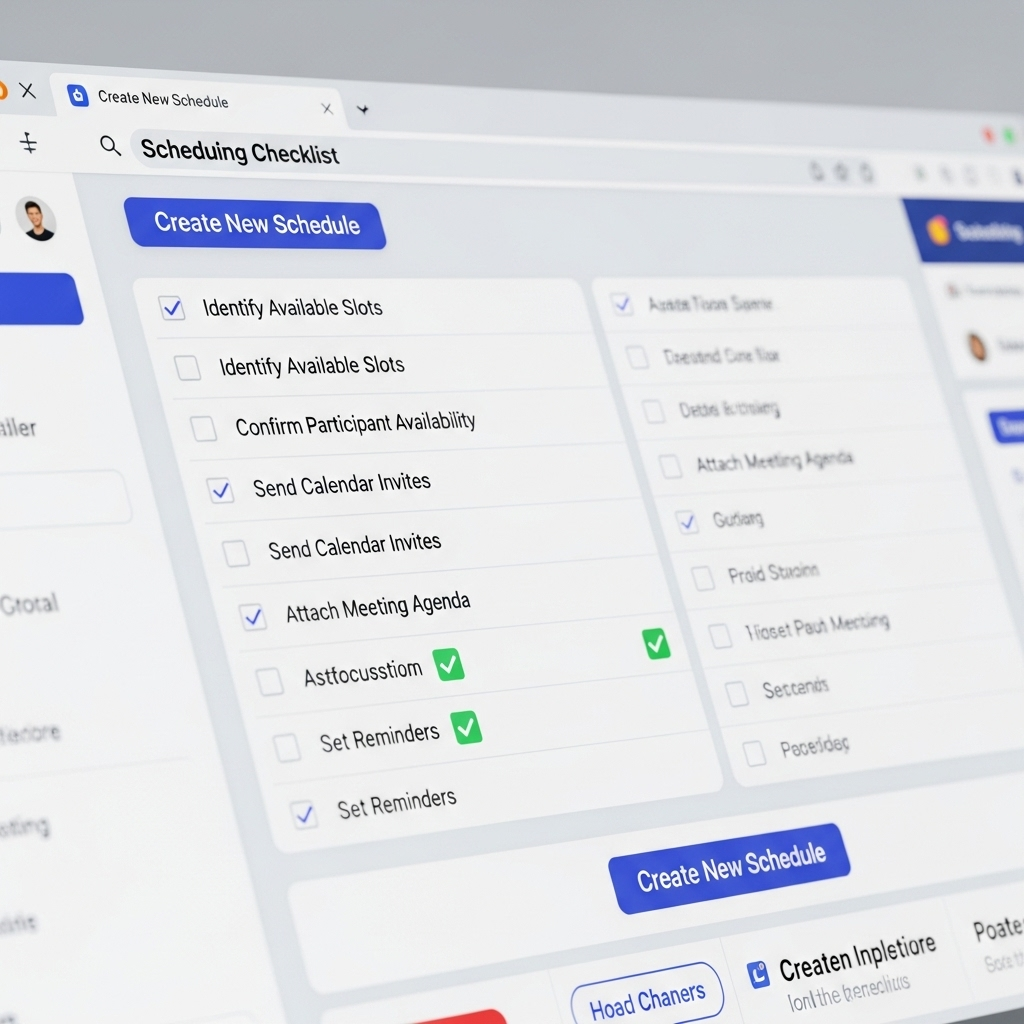Click the blue favicon on the Create New Schedule tab
This screenshot has height=1024, width=1024.
[77, 96]
